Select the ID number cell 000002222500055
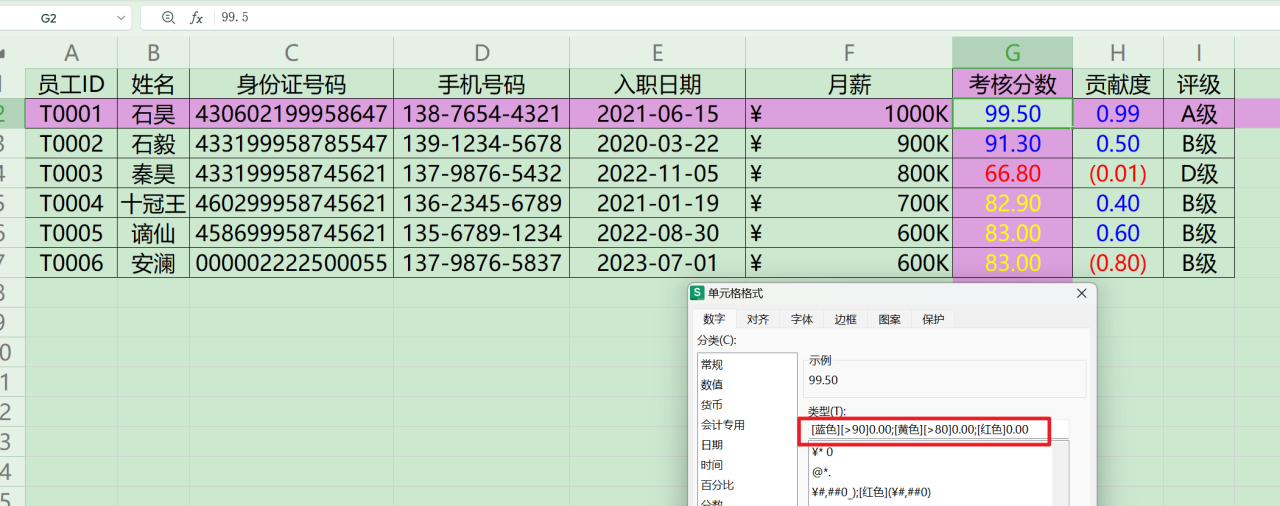 (291, 263)
